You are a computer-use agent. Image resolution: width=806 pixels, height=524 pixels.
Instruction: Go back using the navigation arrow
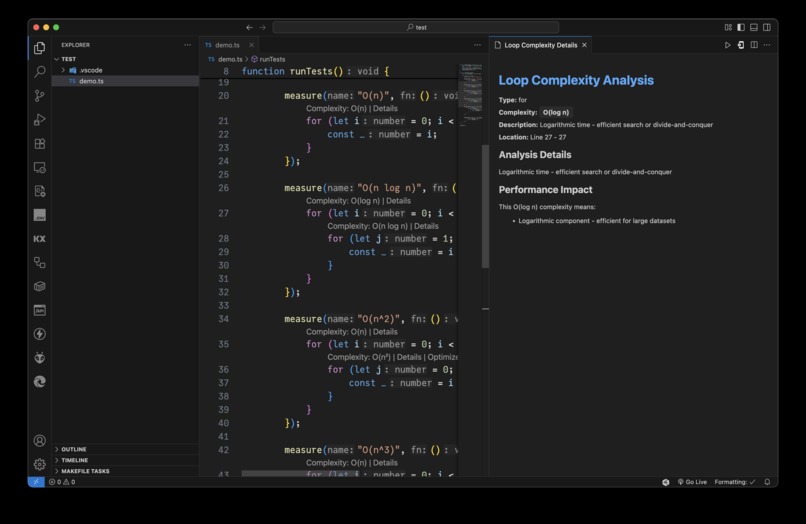click(x=249, y=27)
